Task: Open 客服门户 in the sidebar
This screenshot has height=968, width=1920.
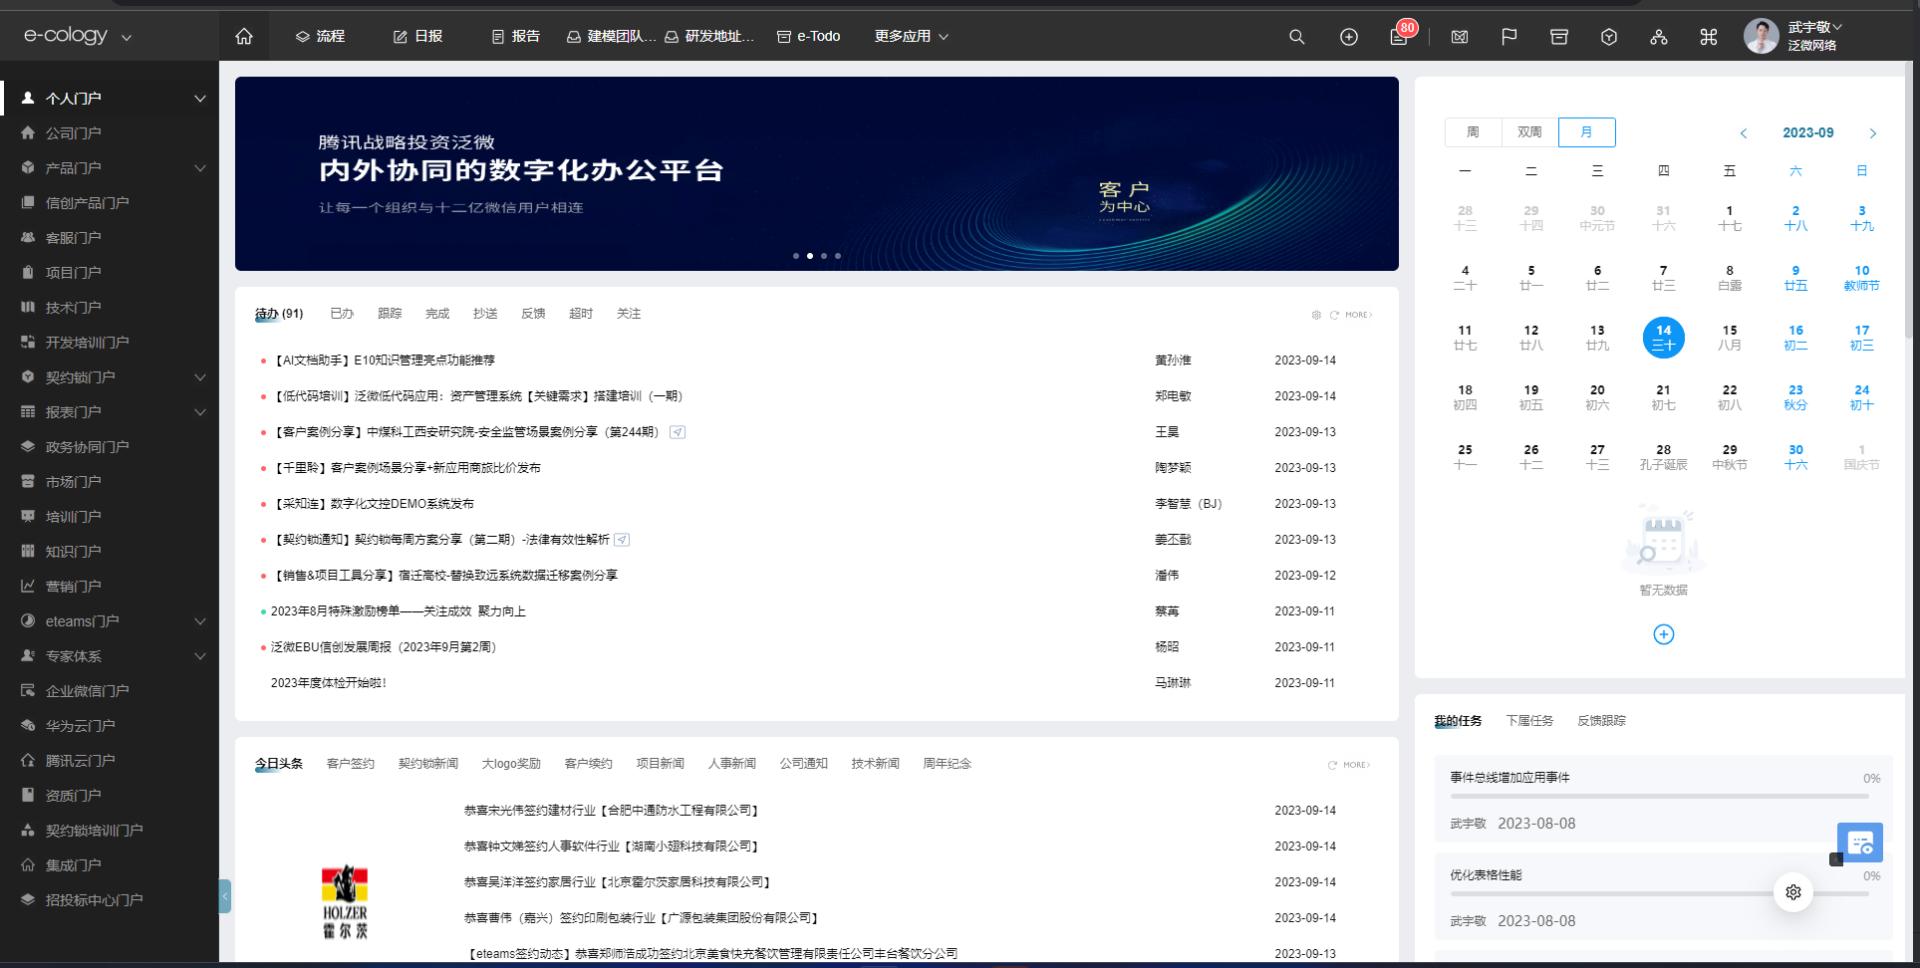Action: click(x=73, y=238)
